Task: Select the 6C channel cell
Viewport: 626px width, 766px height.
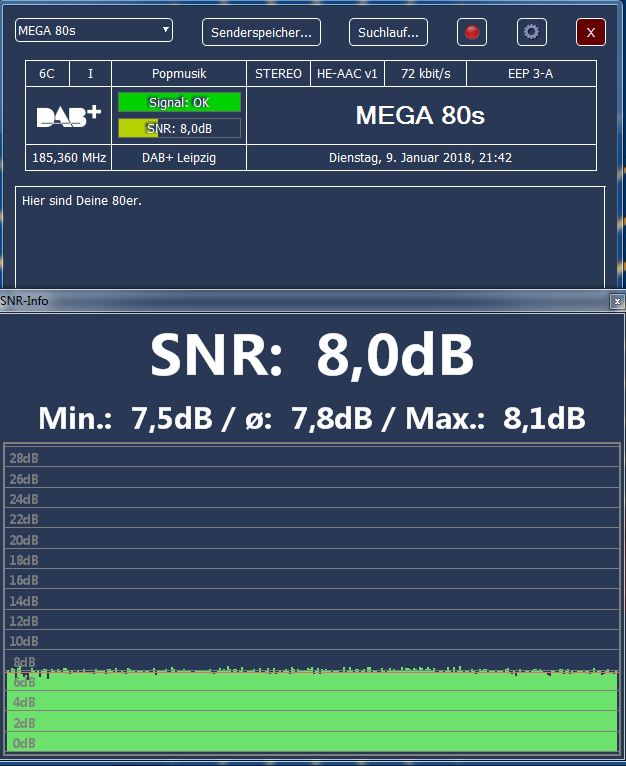Action: coord(47,74)
